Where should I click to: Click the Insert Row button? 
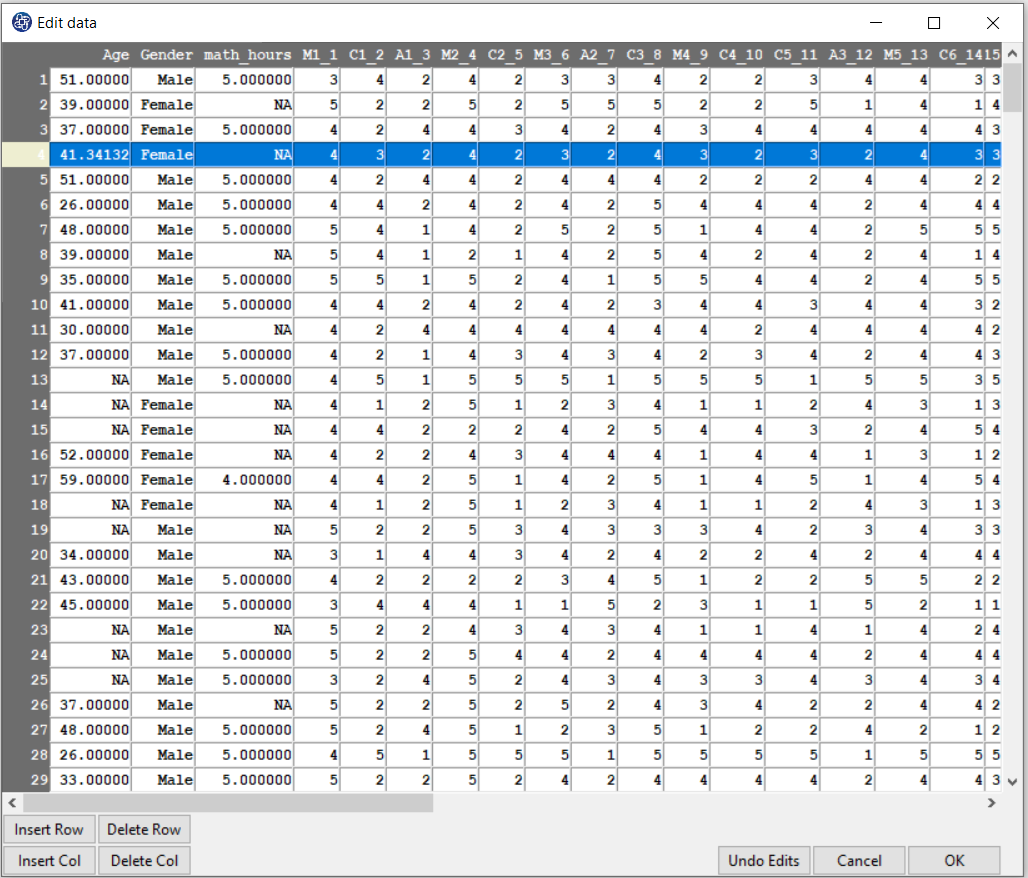pyautogui.click(x=49, y=829)
